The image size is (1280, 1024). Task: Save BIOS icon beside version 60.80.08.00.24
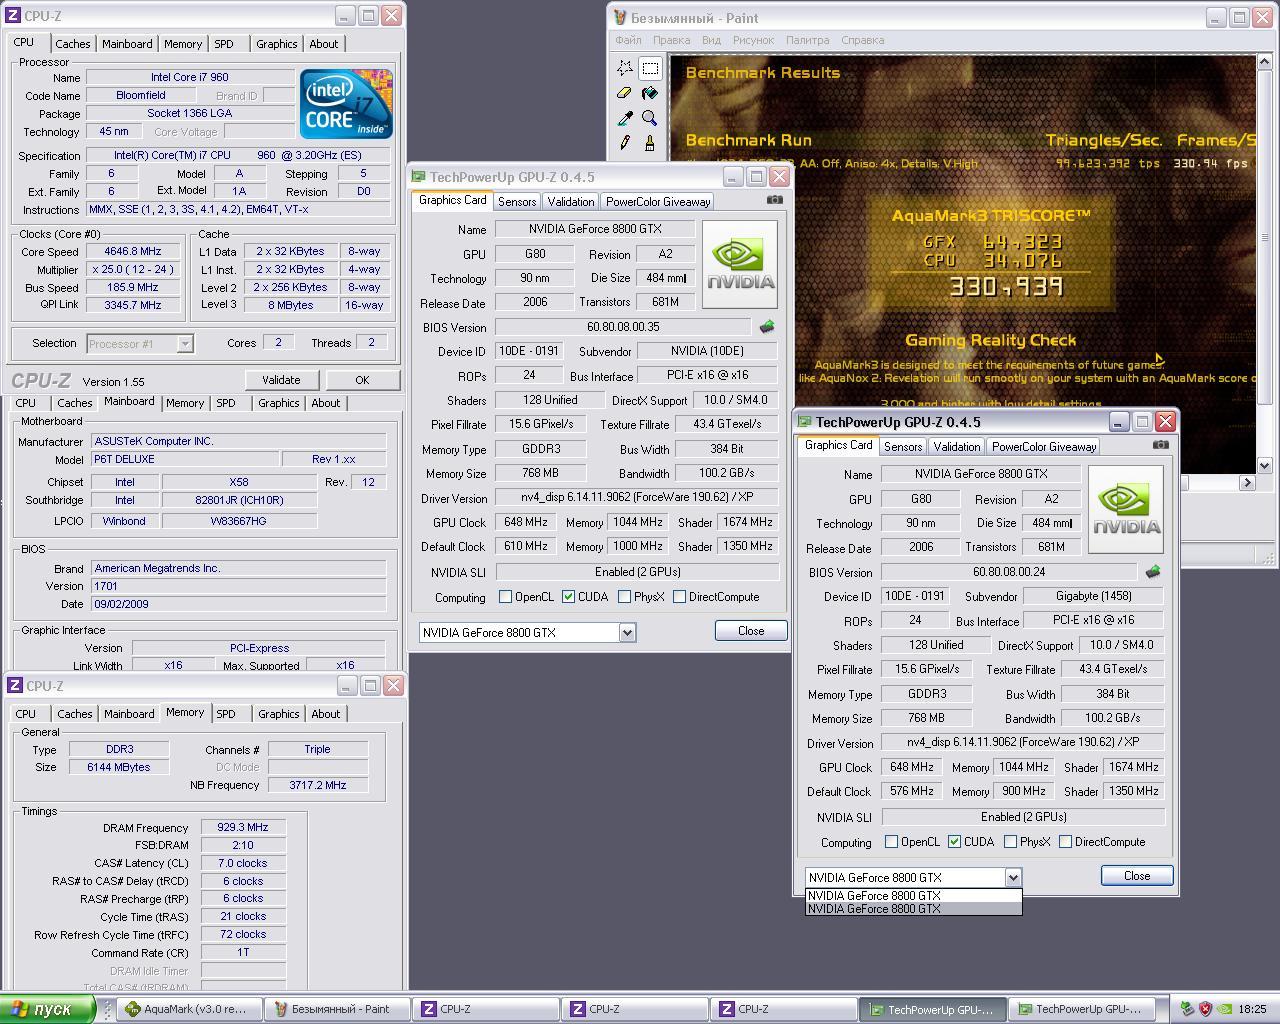(x=1153, y=572)
